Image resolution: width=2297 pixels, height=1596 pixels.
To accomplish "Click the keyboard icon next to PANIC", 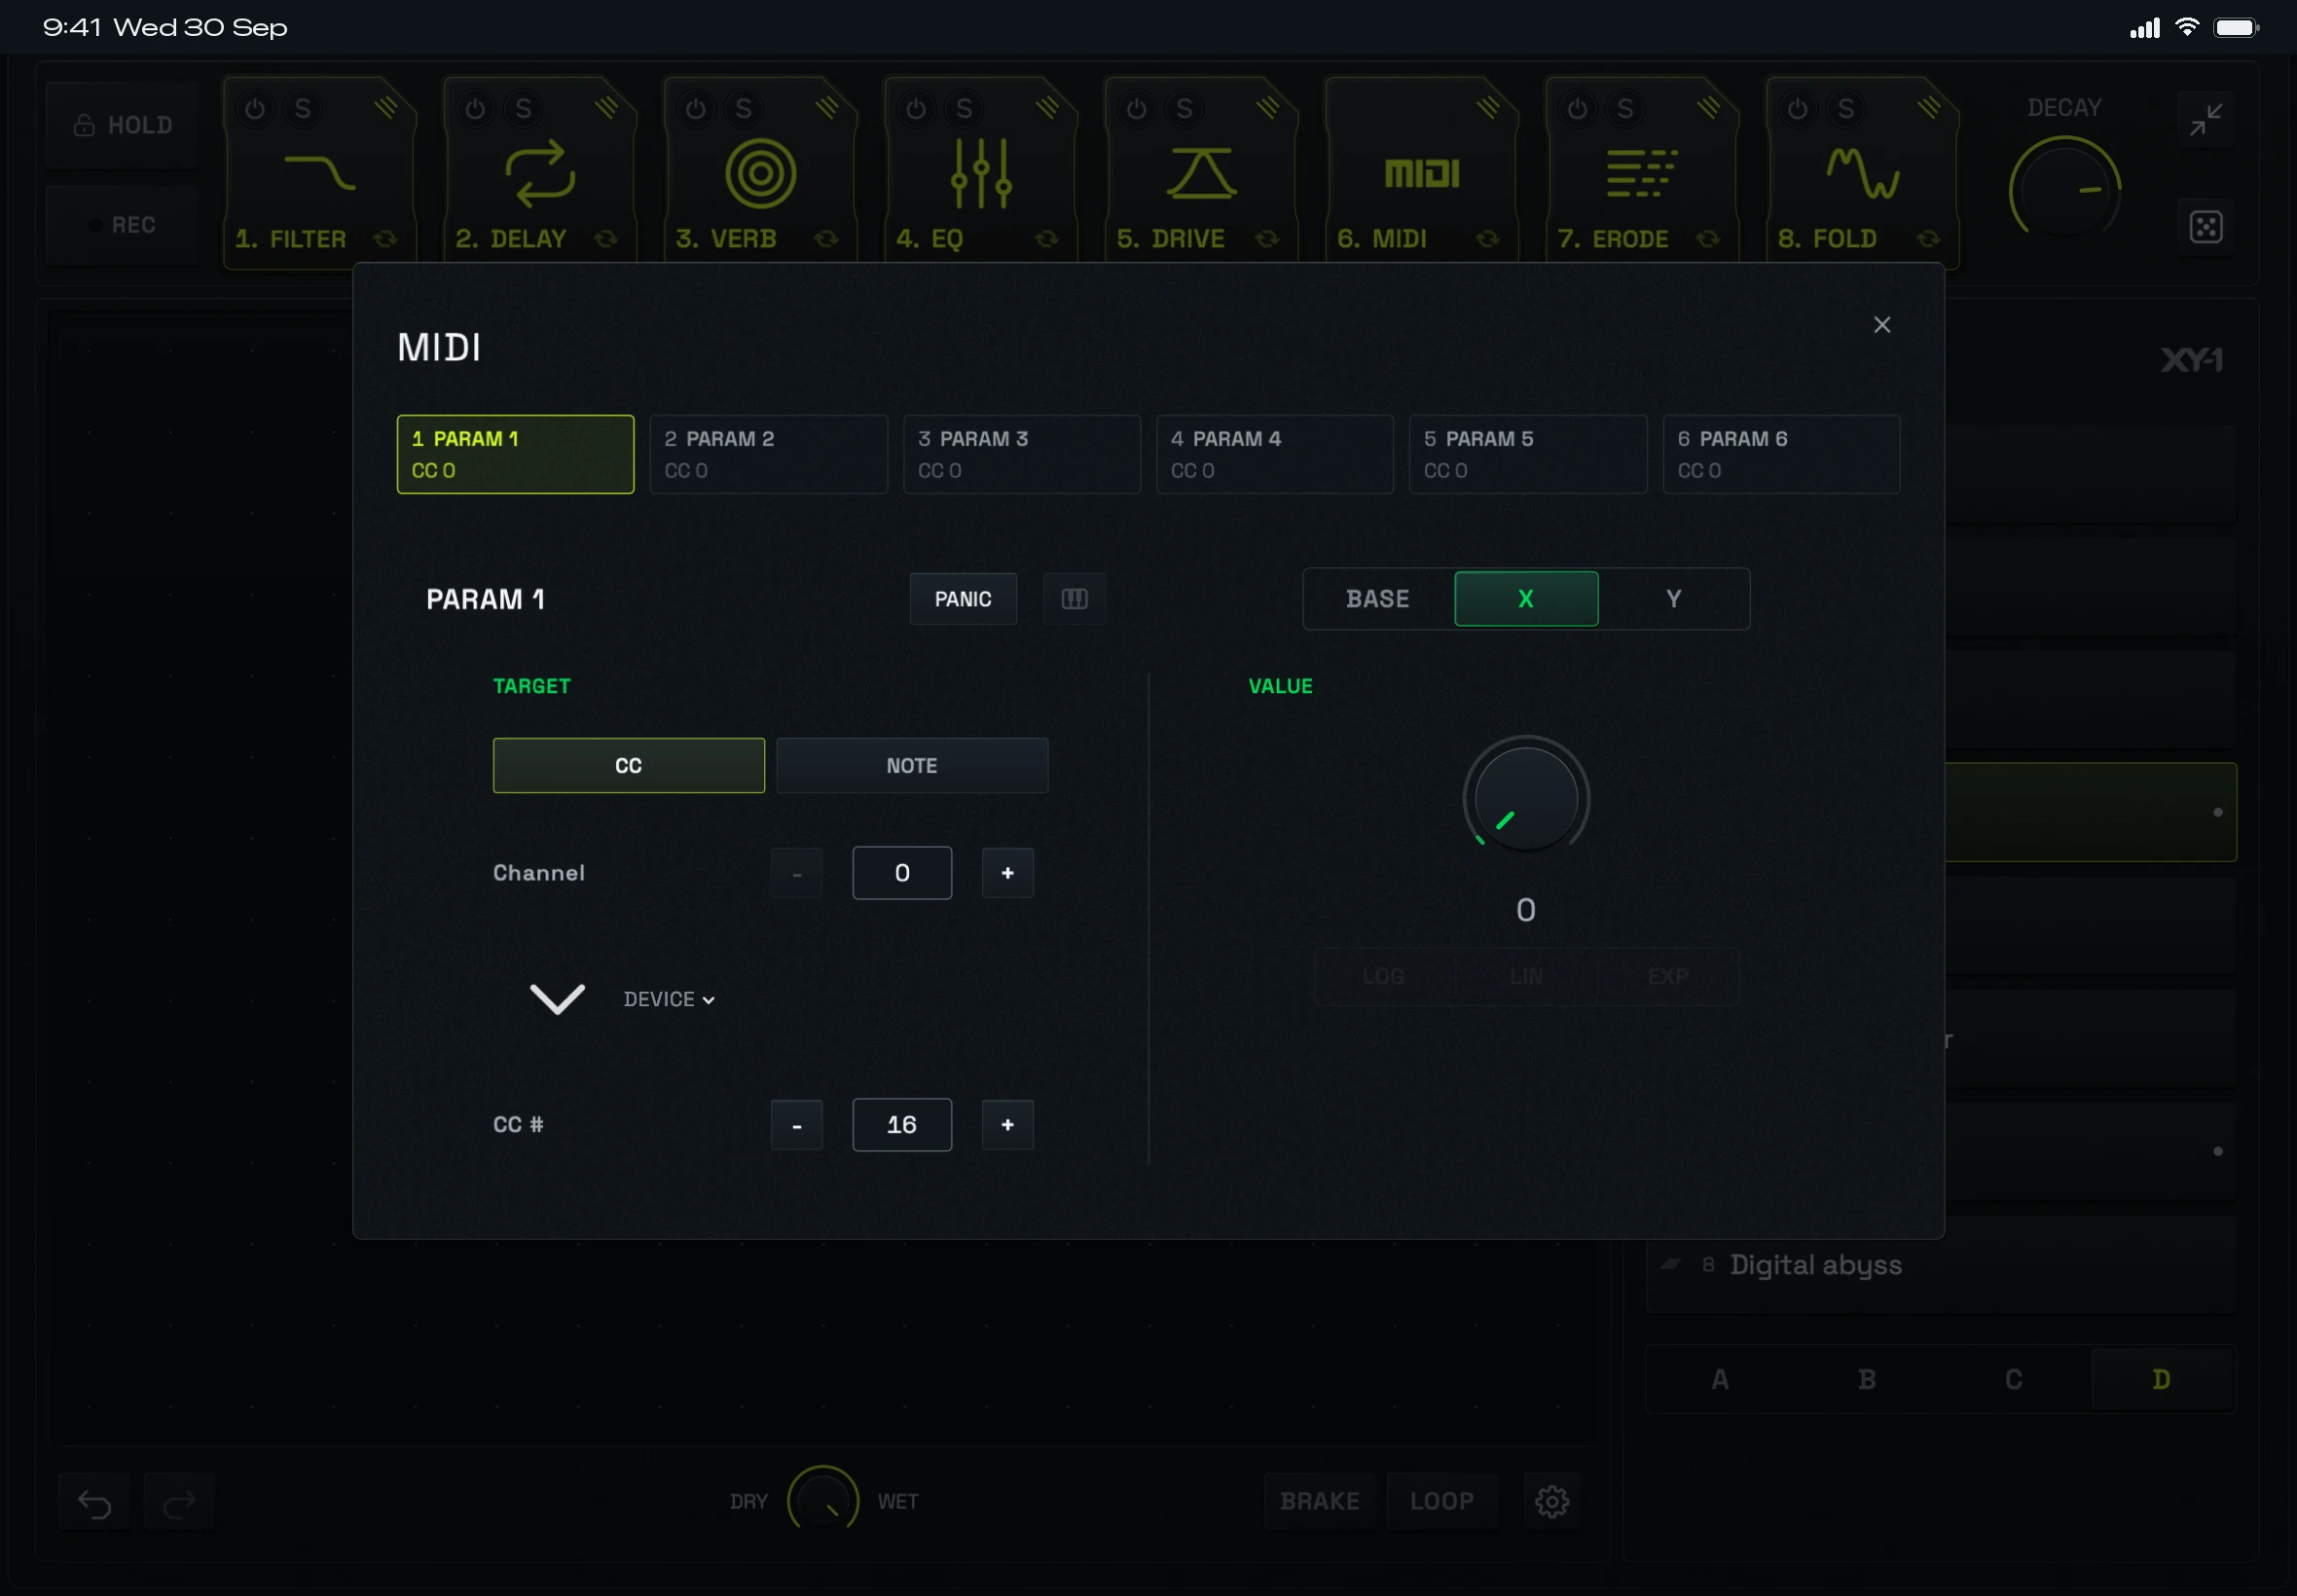I will click(1074, 599).
